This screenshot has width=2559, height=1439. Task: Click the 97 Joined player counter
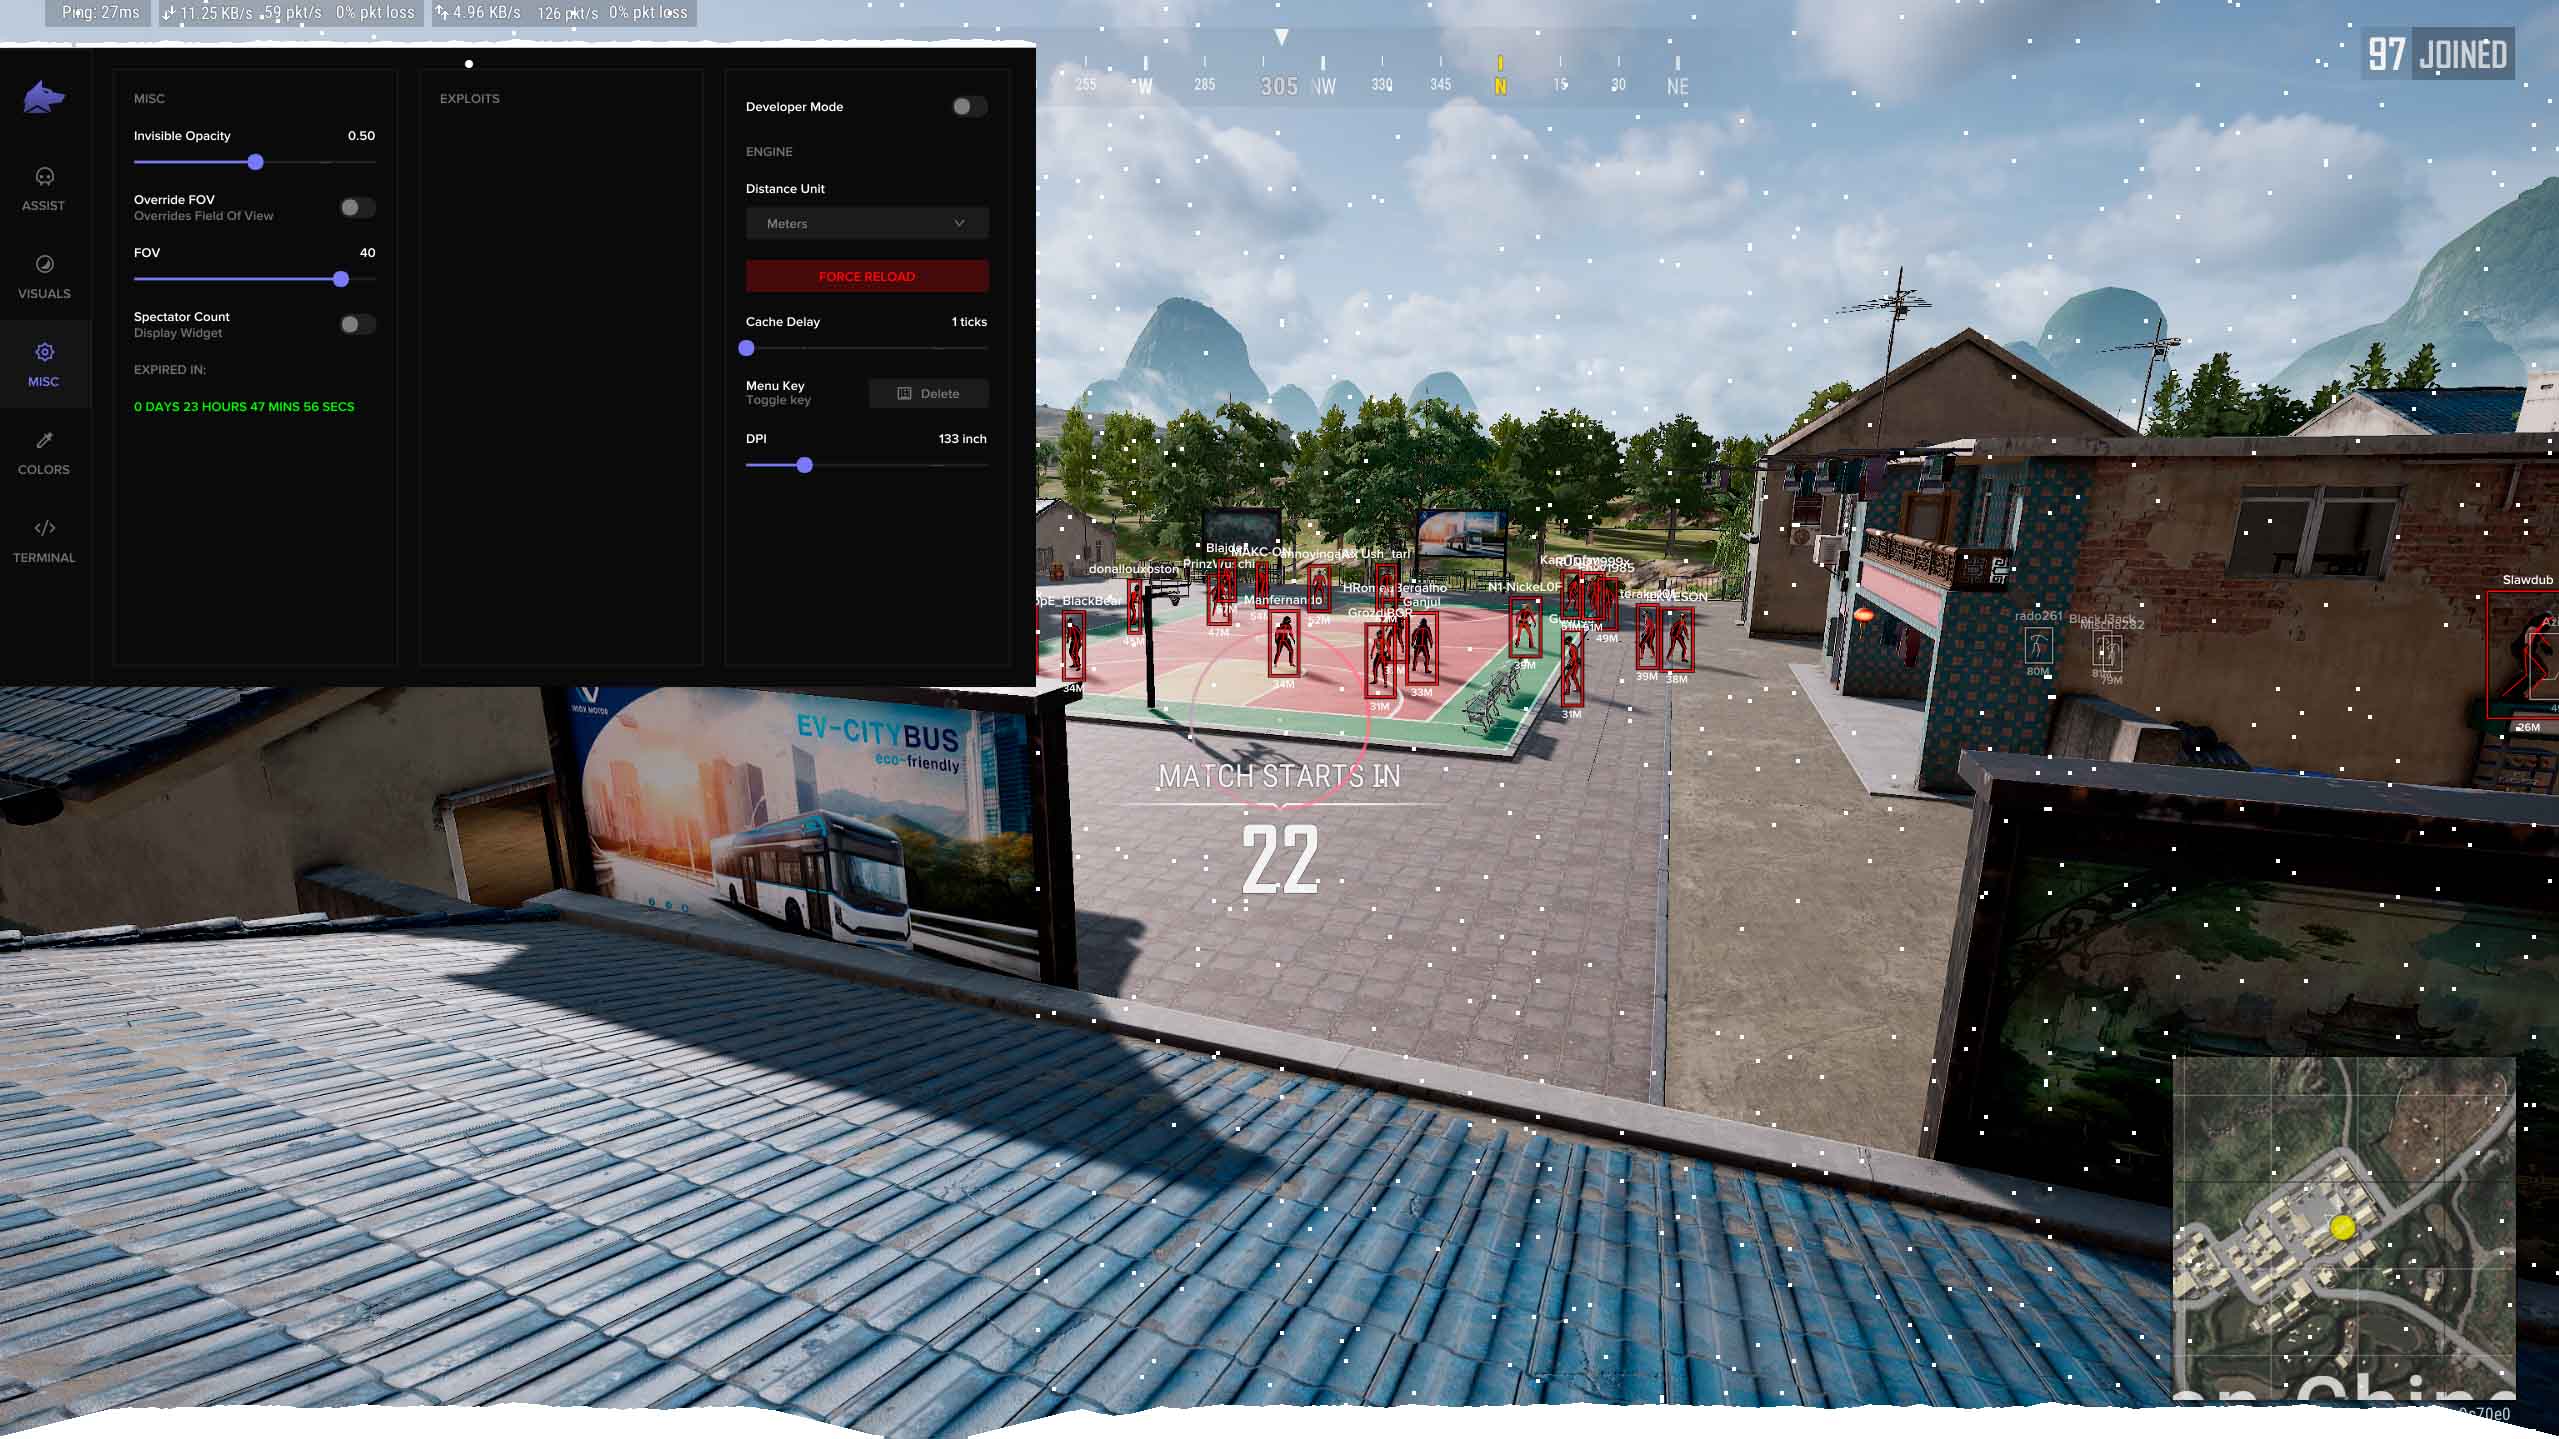(2436, 55)
